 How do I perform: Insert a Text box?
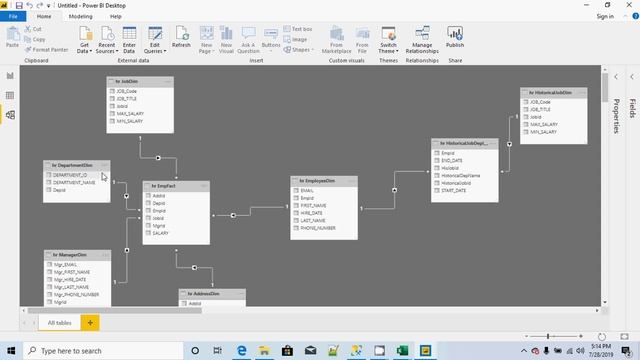[x=298, y=29]
